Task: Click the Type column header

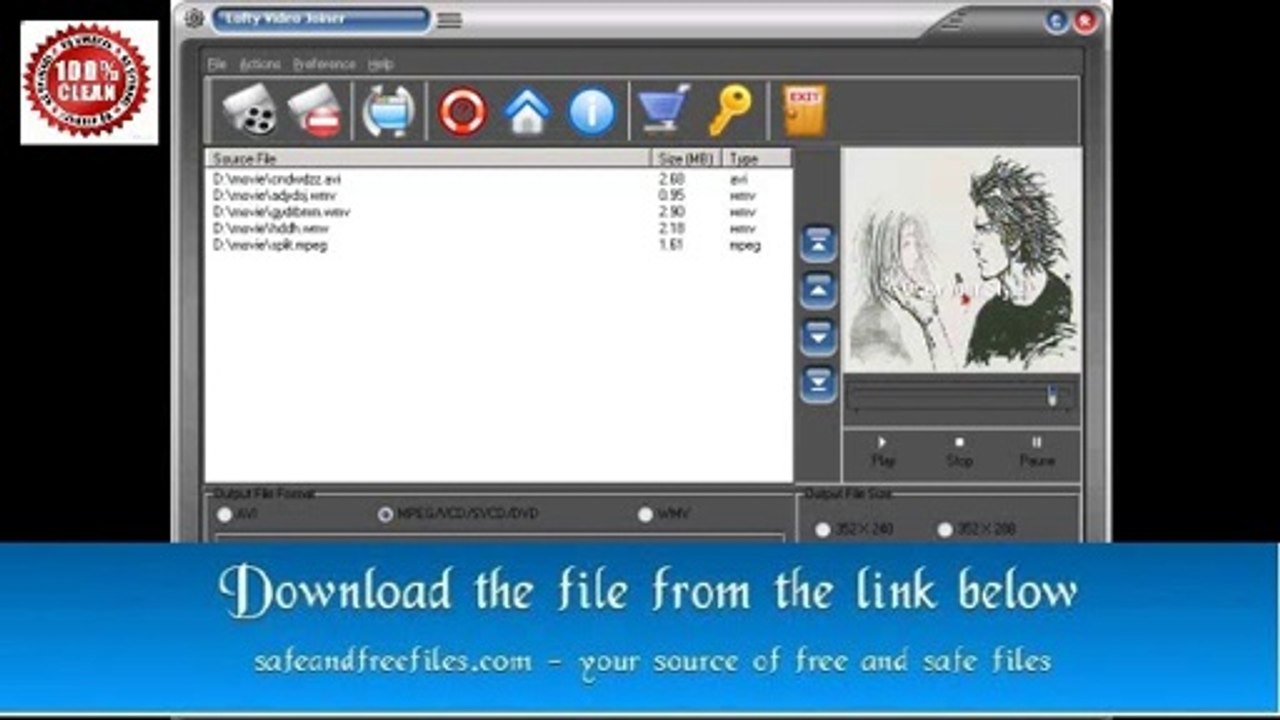Action: click(x=757, y=158)
